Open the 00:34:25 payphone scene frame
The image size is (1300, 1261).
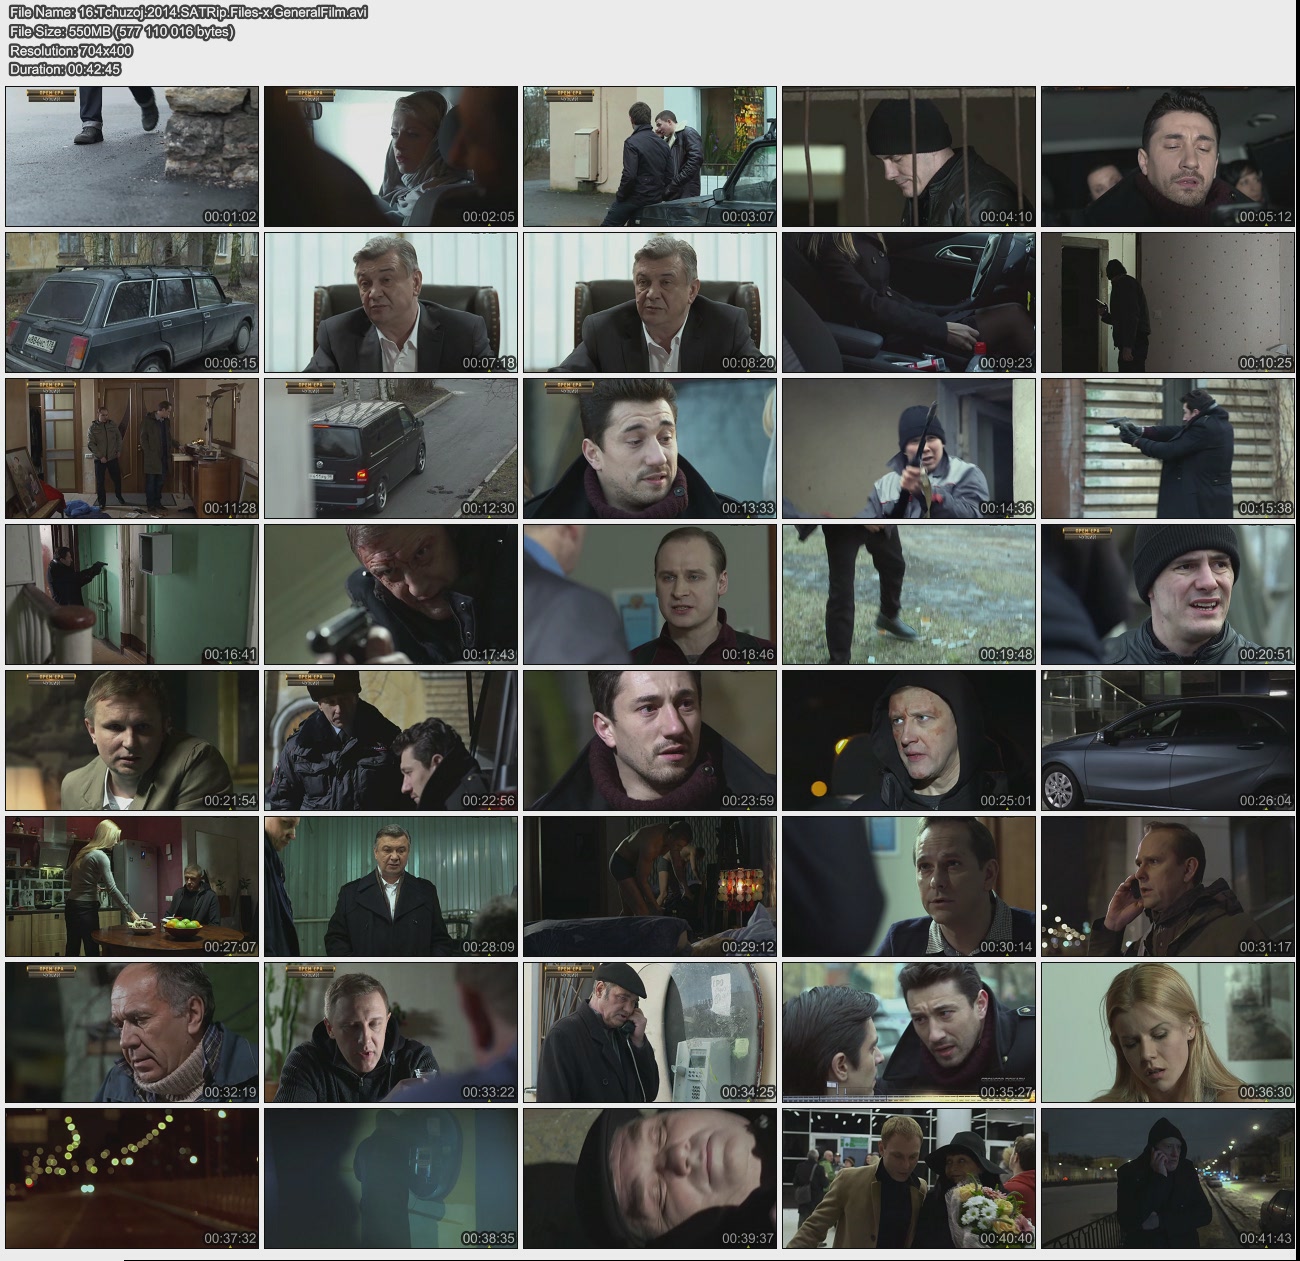[x=650, y=1032]
